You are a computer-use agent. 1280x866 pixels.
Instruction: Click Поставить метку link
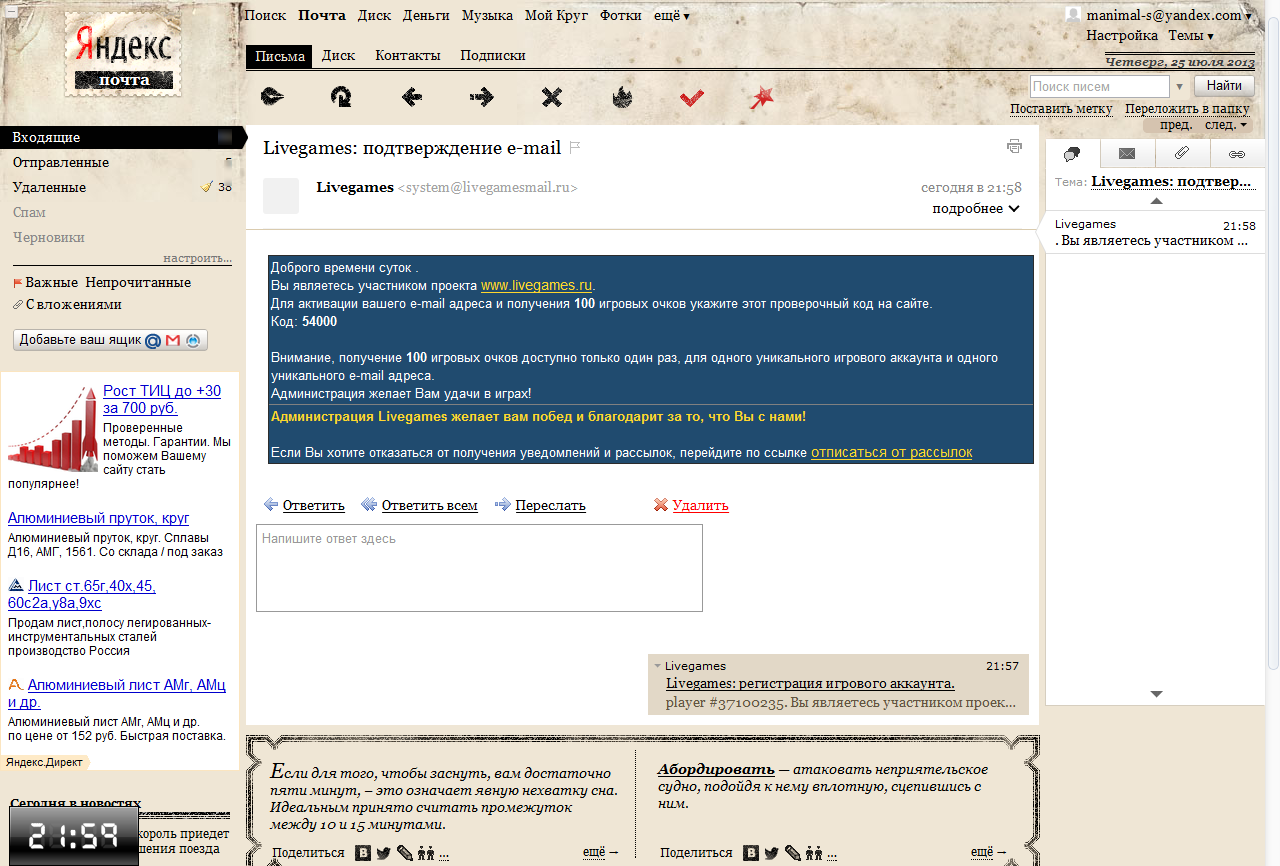pos(1061,109)
